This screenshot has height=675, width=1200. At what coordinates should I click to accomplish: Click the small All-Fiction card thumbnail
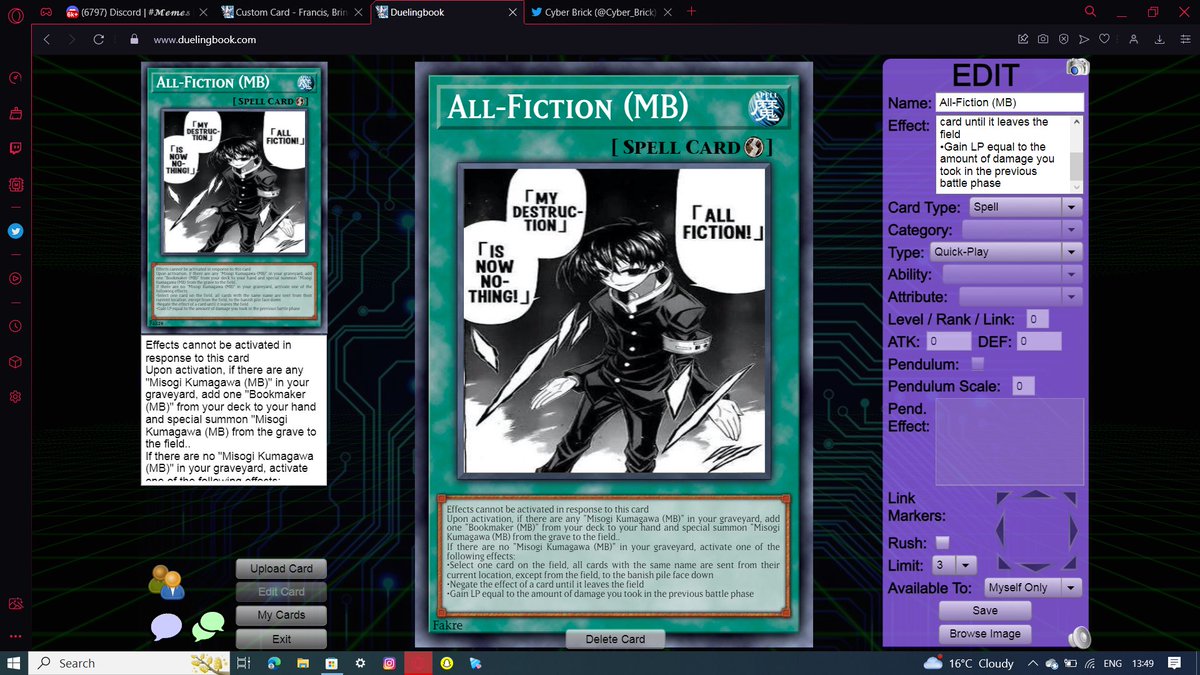(234, 197)
